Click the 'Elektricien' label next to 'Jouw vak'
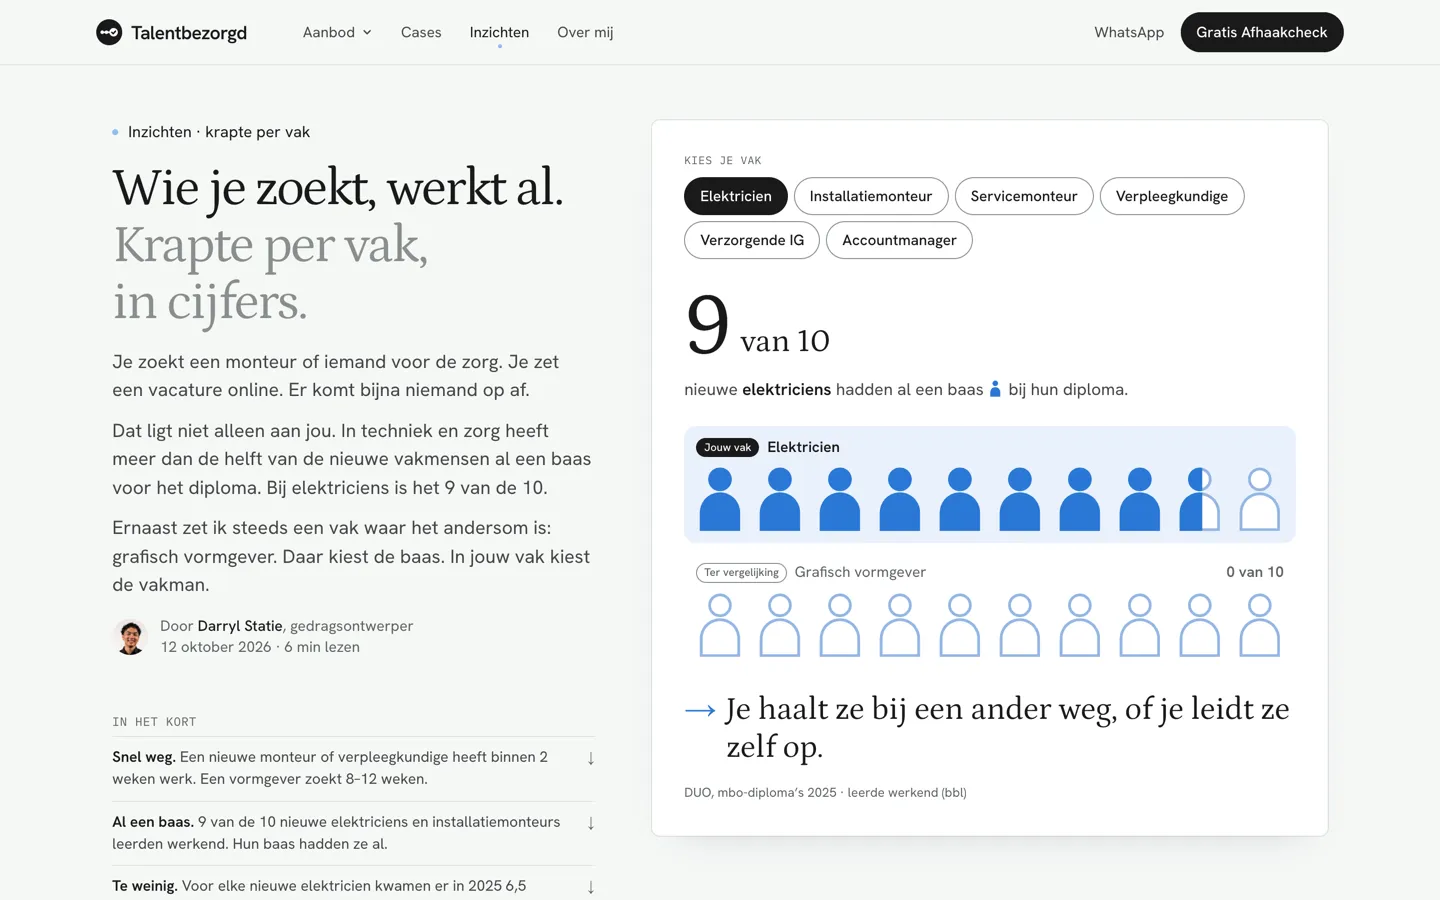 [x=803, y=447]
